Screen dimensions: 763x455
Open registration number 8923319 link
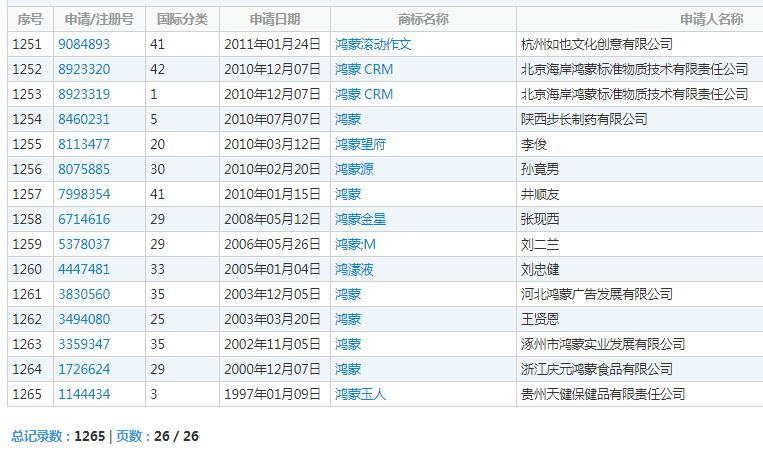click(x=84, y=94)
